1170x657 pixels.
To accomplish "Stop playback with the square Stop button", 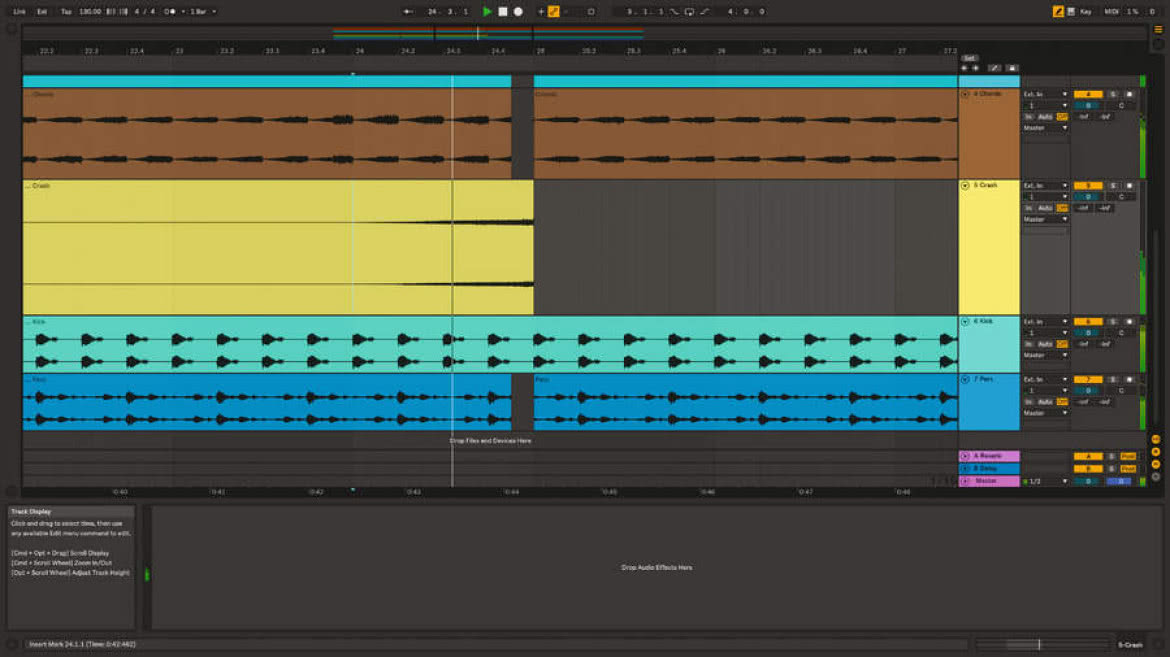I will coord(503,11).
